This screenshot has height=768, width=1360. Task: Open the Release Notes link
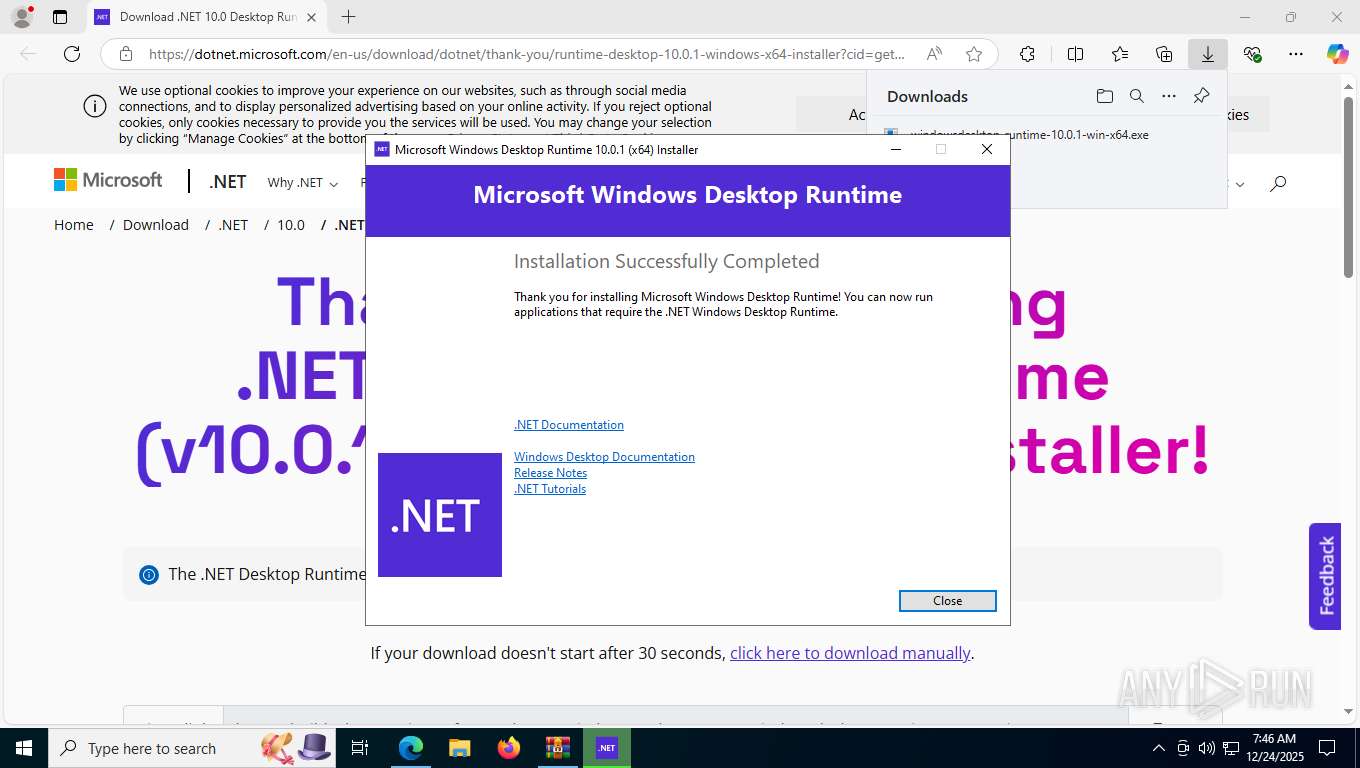[x=550, y=473]
